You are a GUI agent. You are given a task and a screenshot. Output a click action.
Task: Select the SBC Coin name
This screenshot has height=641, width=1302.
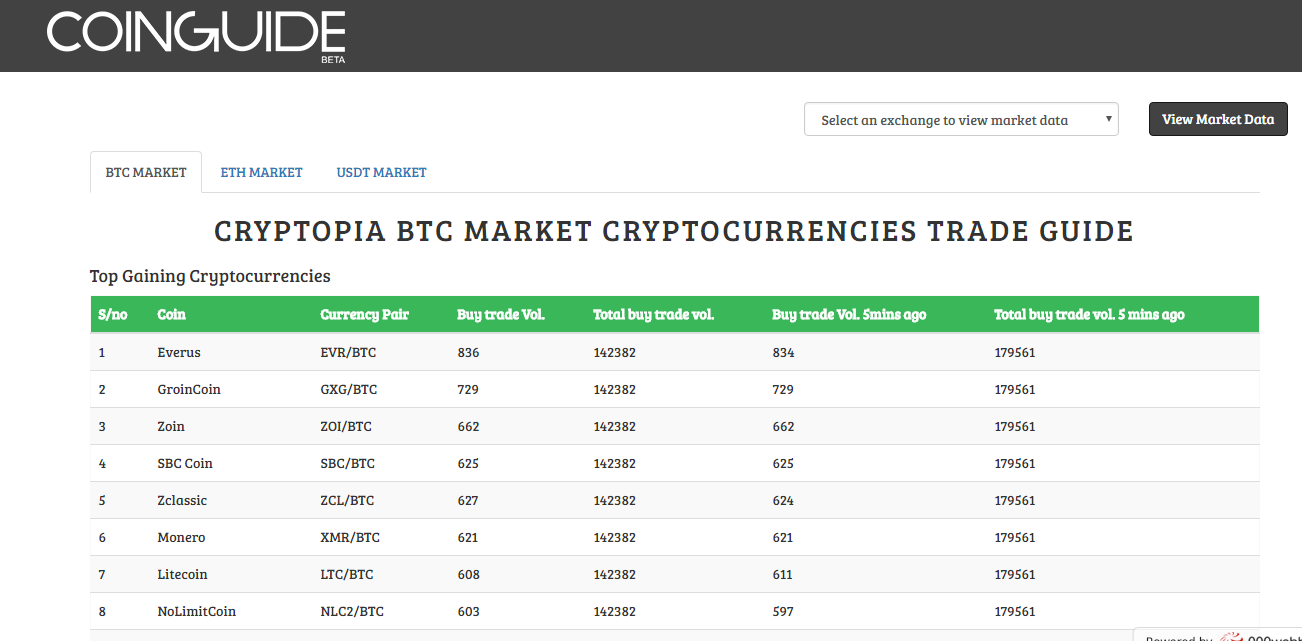click(185, 463)
